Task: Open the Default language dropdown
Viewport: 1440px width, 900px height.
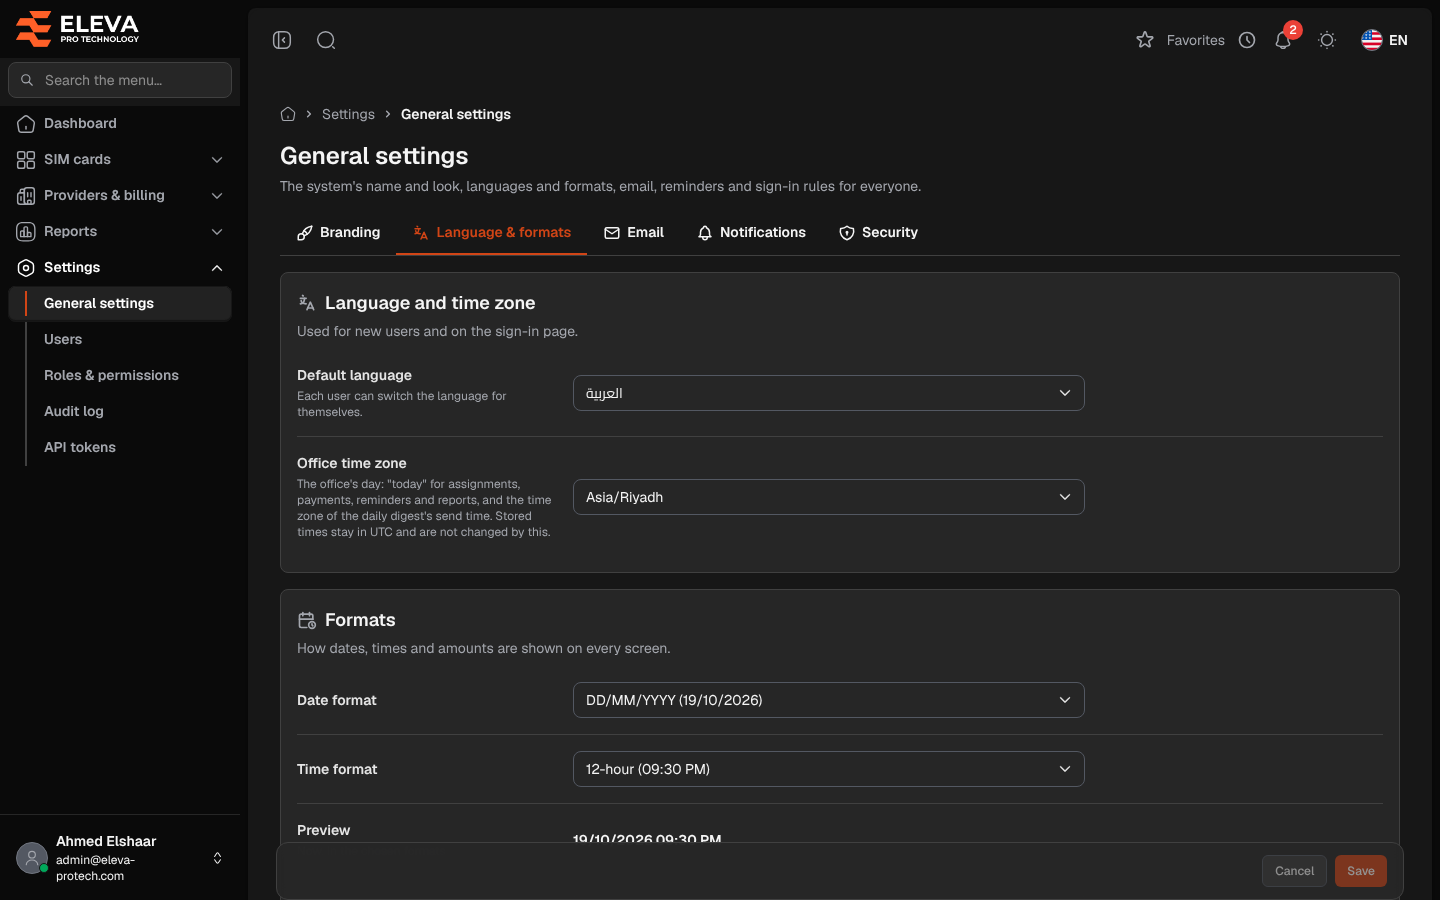Action: click(829, 393)
